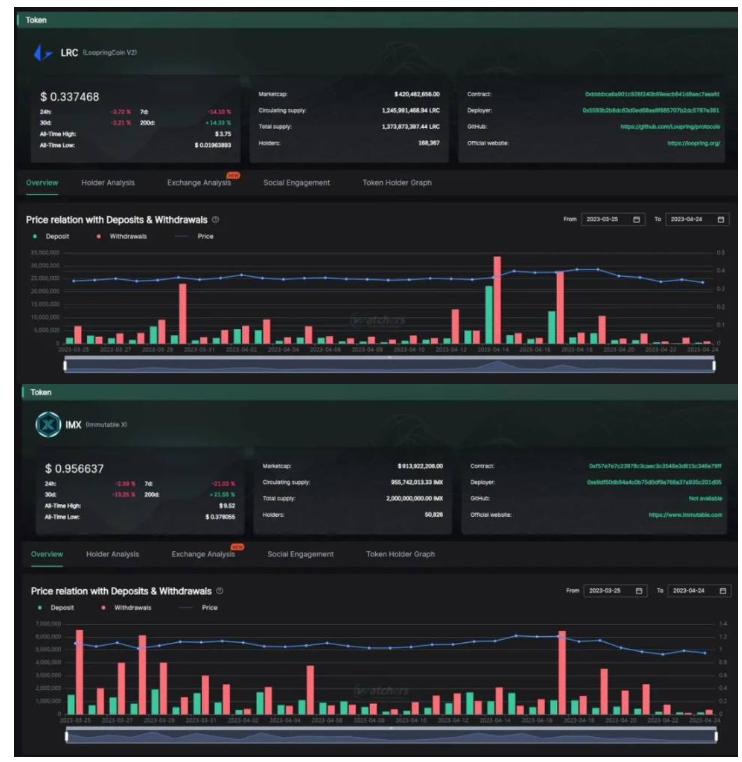Click IMX total supply 2,000,000,000.00 IMX

[x=414, y=499]
